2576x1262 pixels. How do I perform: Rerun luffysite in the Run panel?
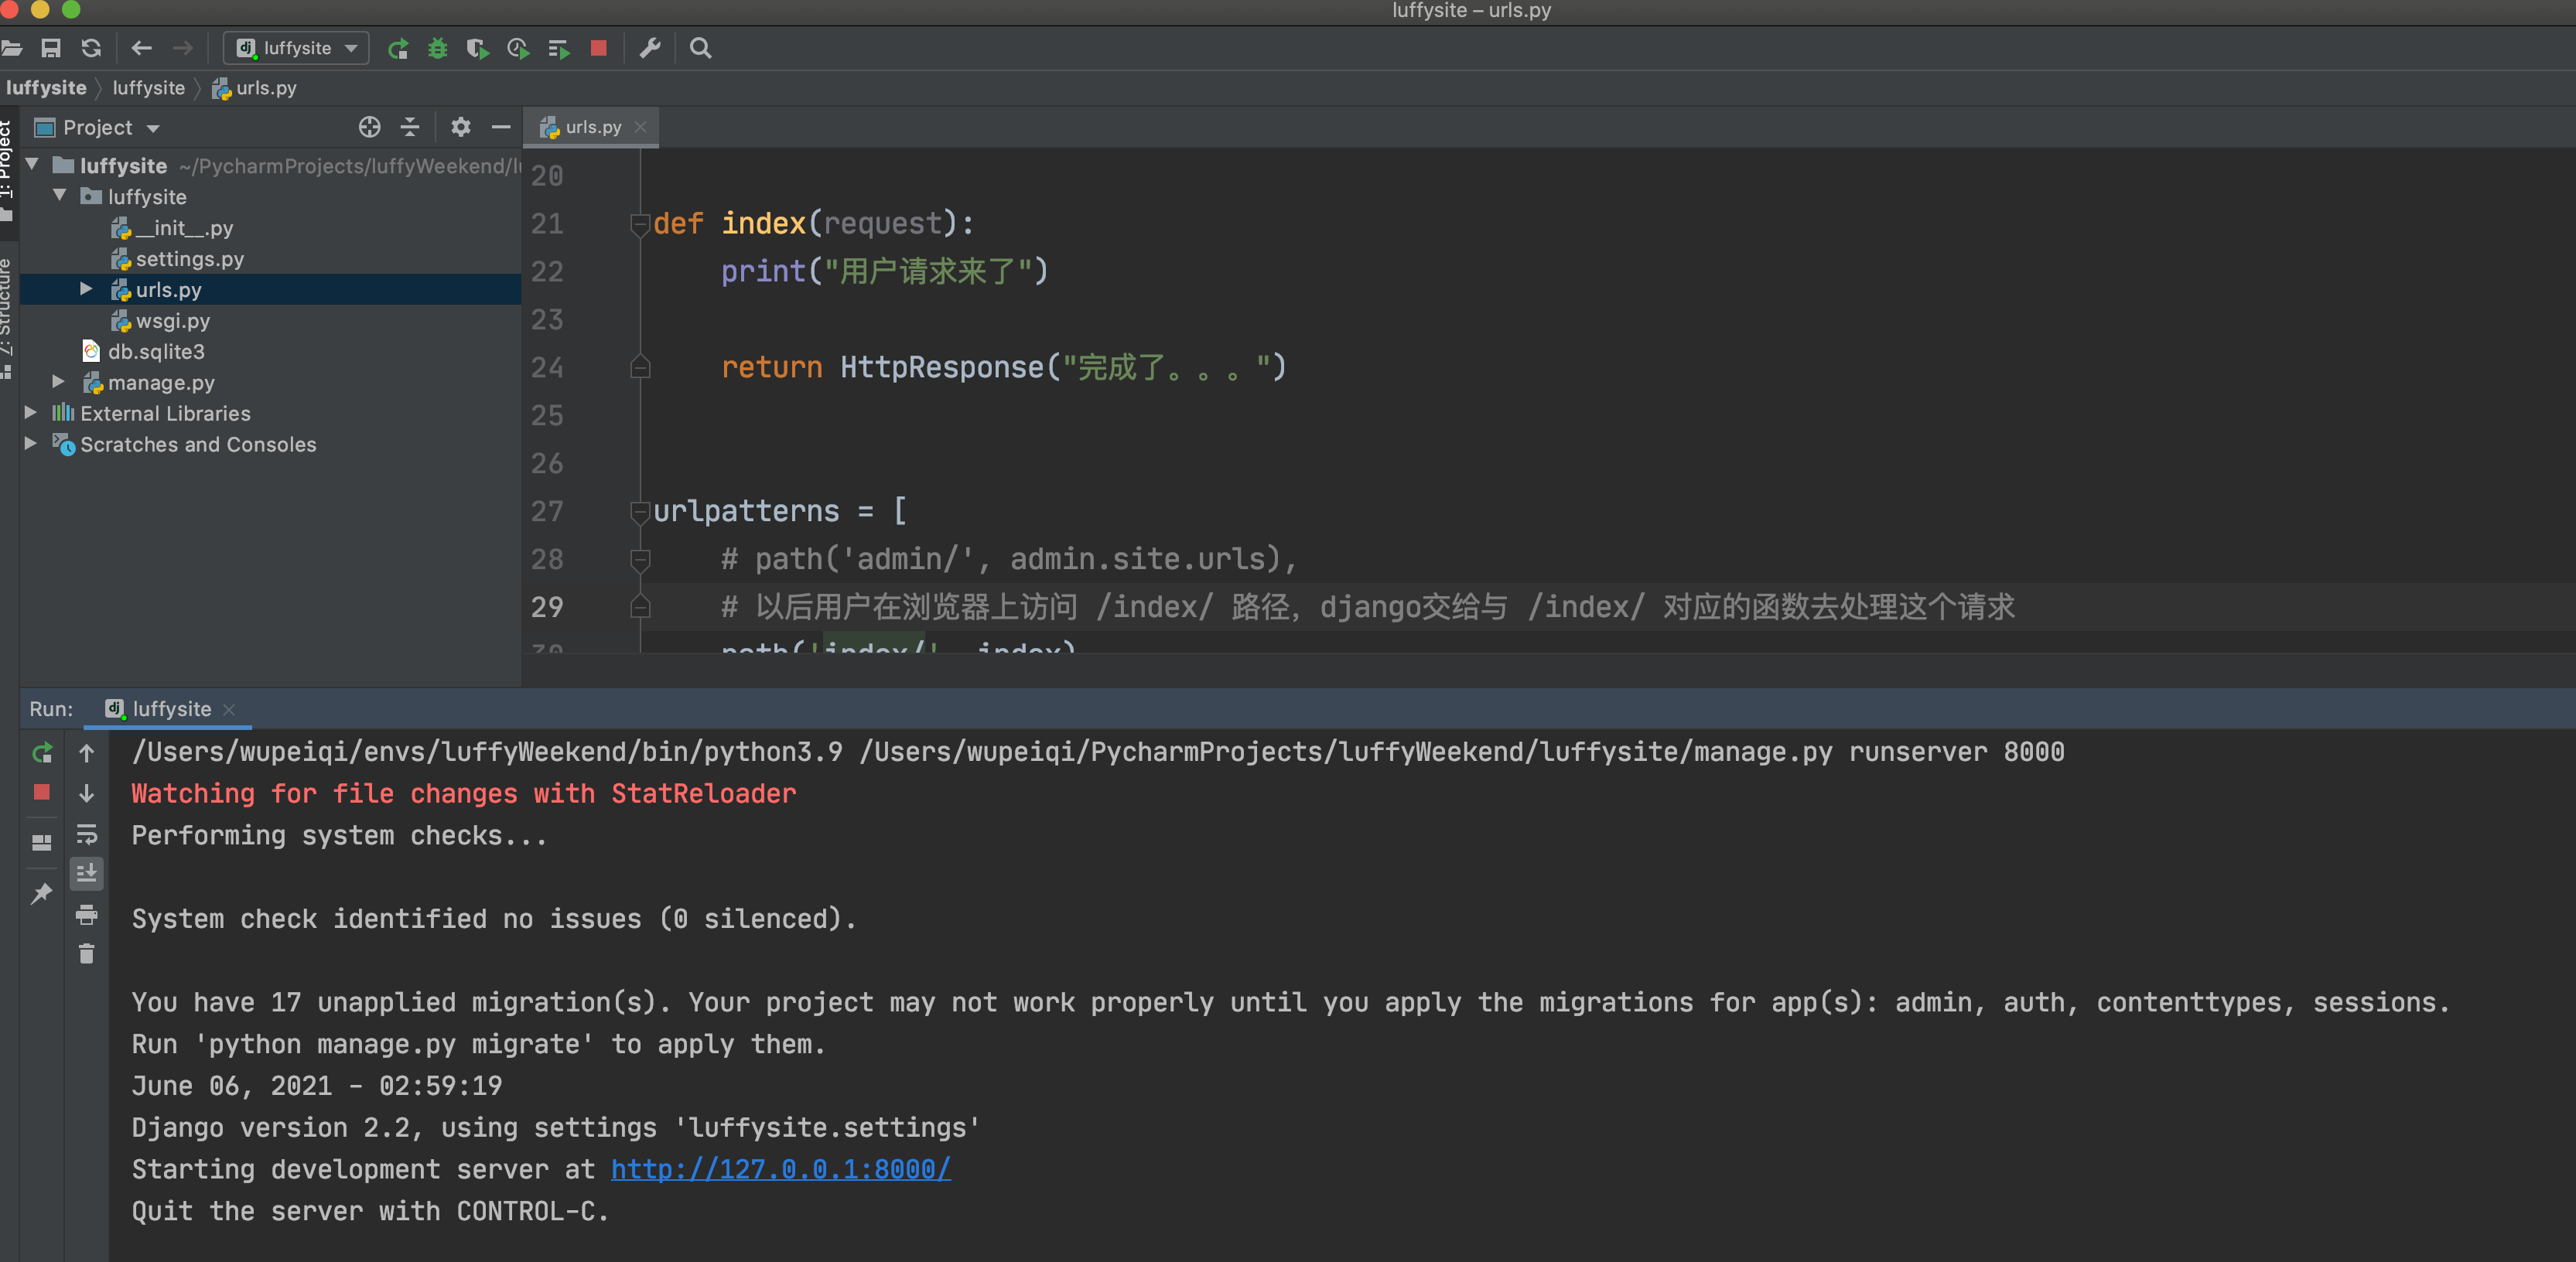41,753
